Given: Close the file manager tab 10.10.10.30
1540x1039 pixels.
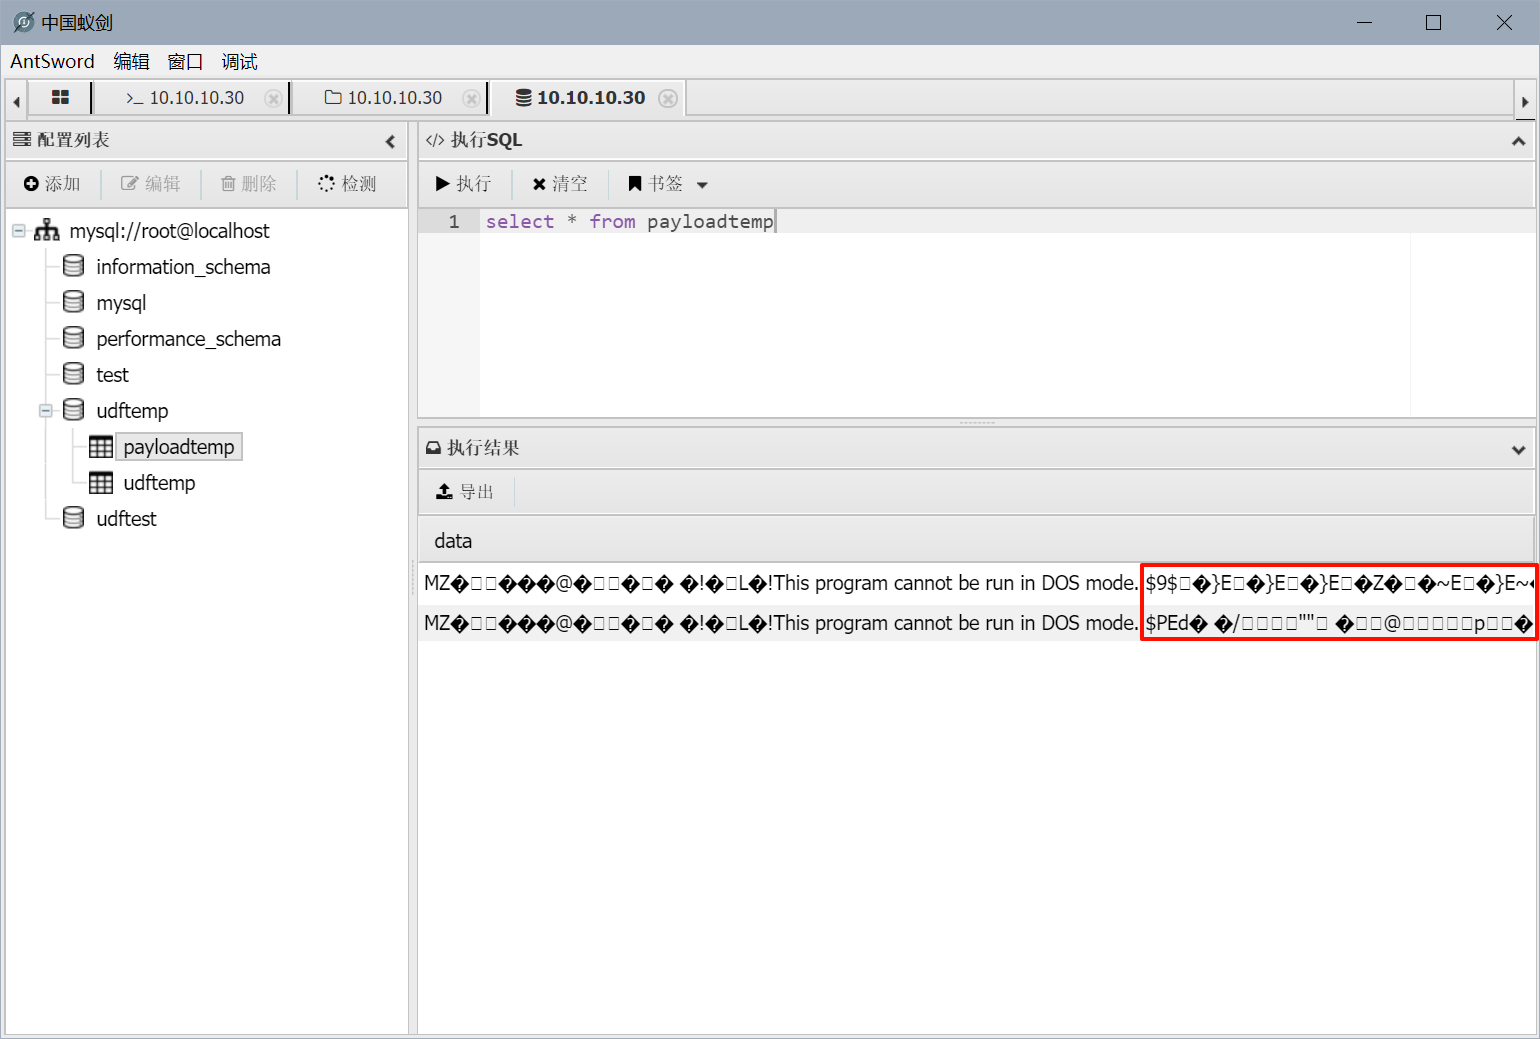Looking at the screenshot, I should pyautogui.click(x=470, y=98).
